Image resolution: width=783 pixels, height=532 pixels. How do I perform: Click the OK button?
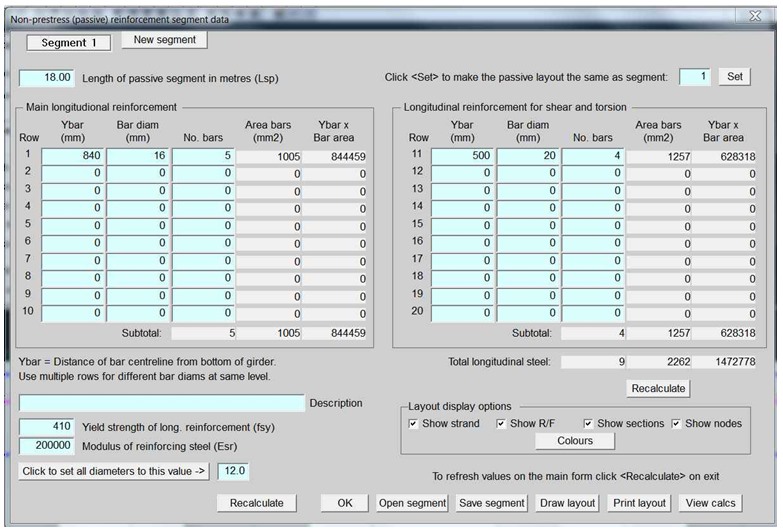(x=345, y=503)
